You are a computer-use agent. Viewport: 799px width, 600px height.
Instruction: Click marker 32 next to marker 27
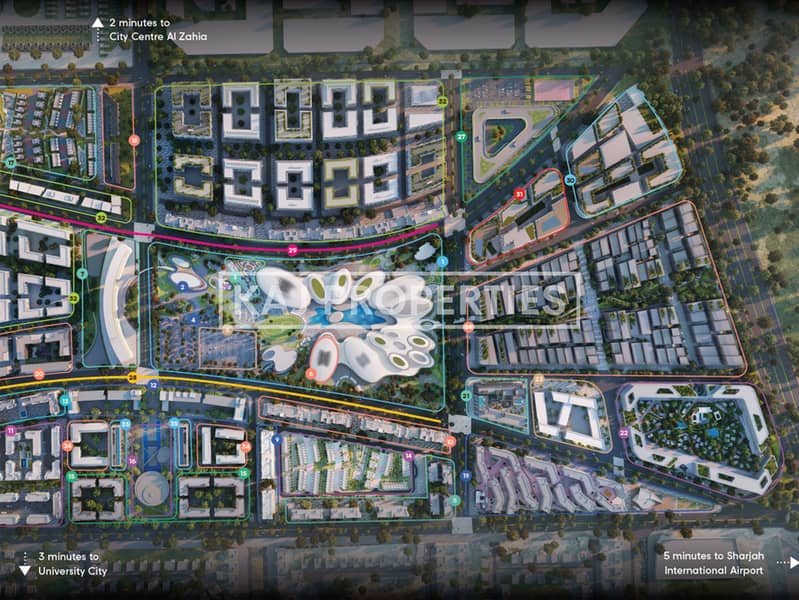tap(442, 101)
